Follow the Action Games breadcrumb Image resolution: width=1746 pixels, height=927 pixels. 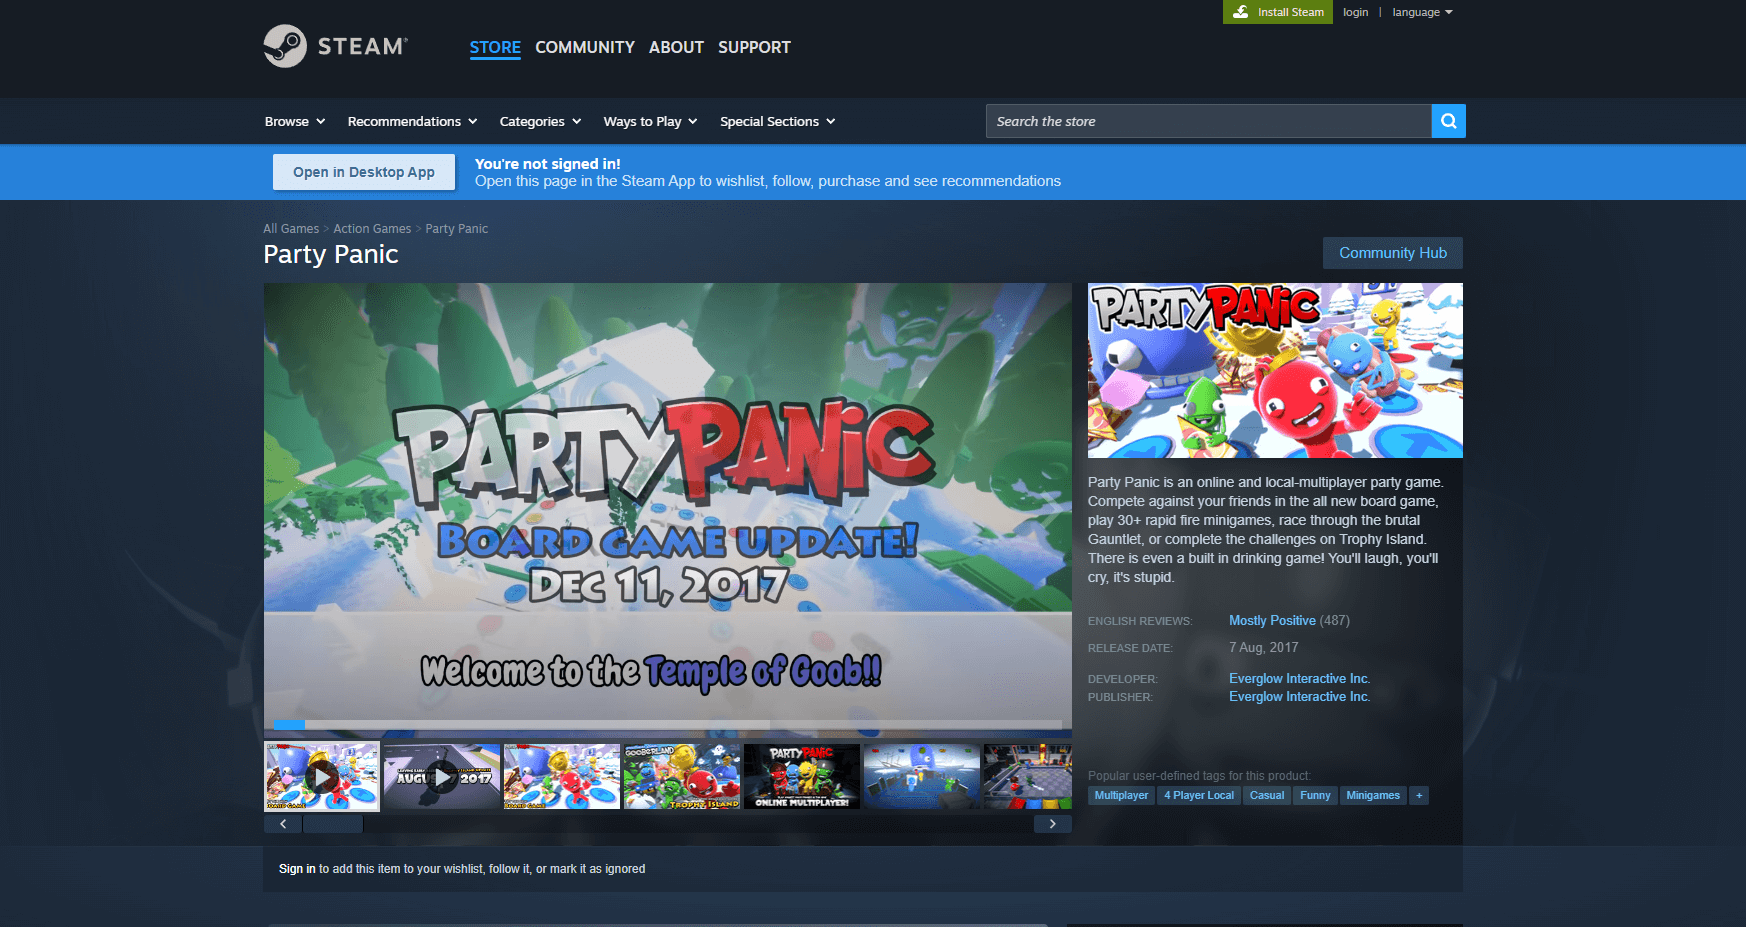pyautogui.click(x=372, y=229)
